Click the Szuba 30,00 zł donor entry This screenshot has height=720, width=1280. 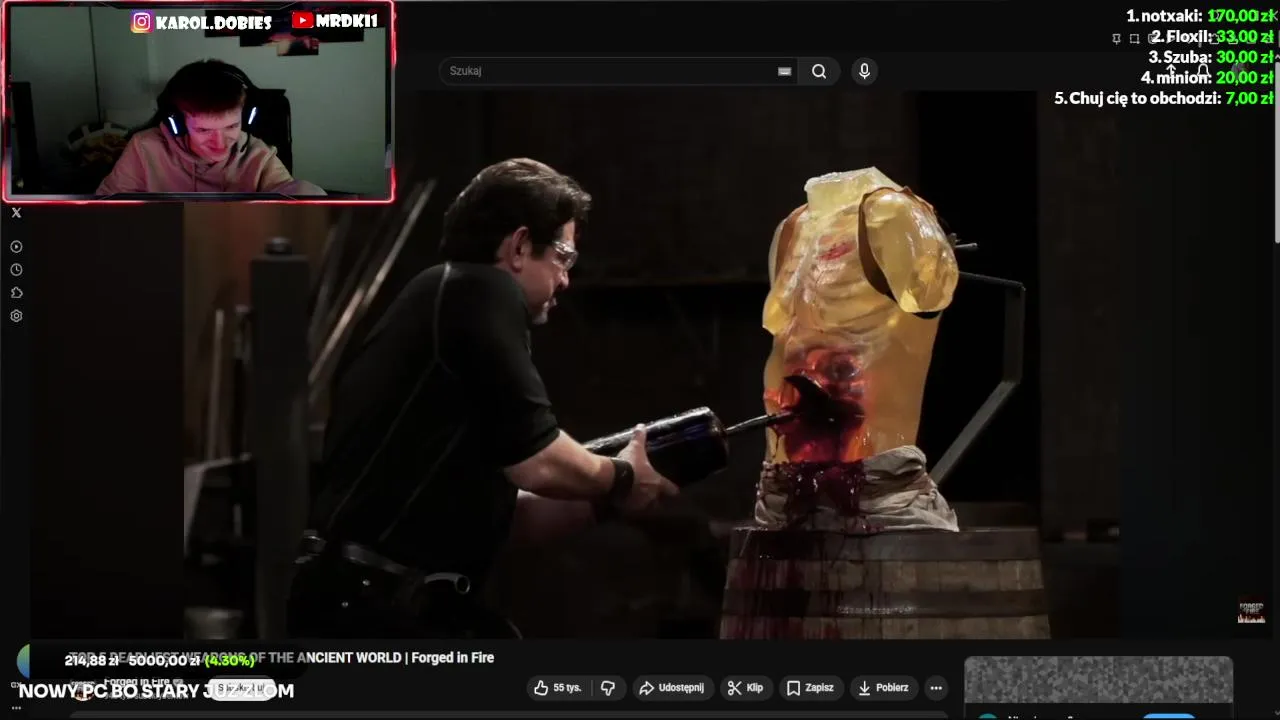click(1211, 57)
